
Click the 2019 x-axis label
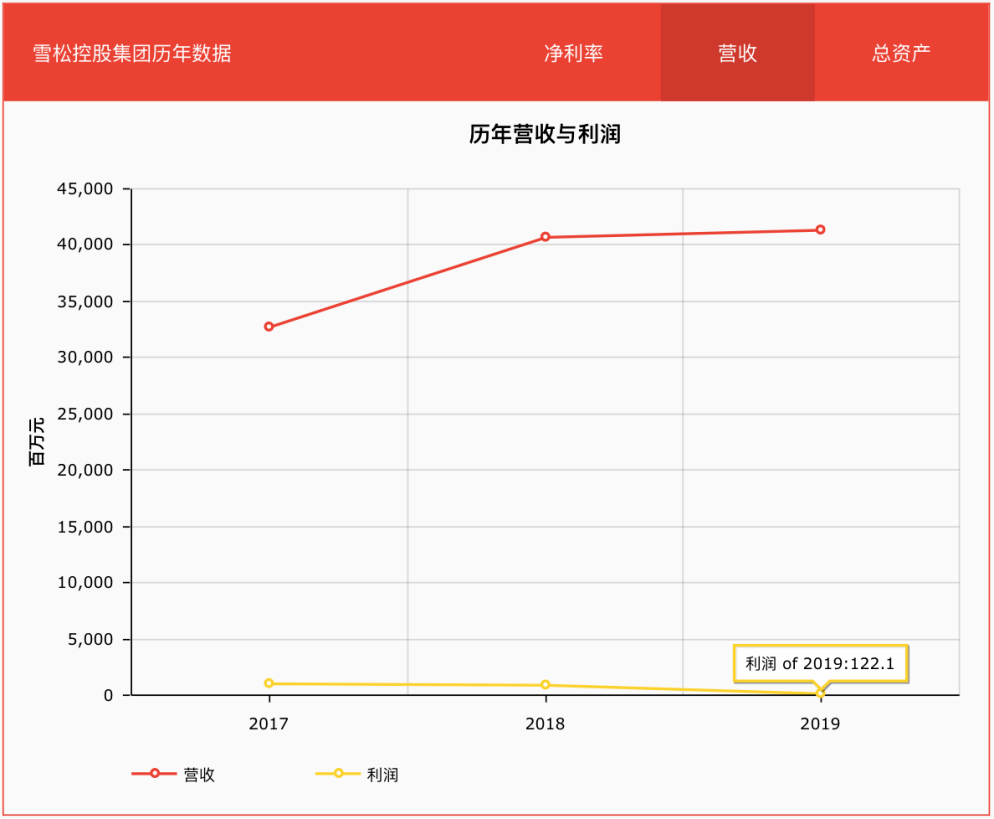pyautogui.click(x=820, y=724)
